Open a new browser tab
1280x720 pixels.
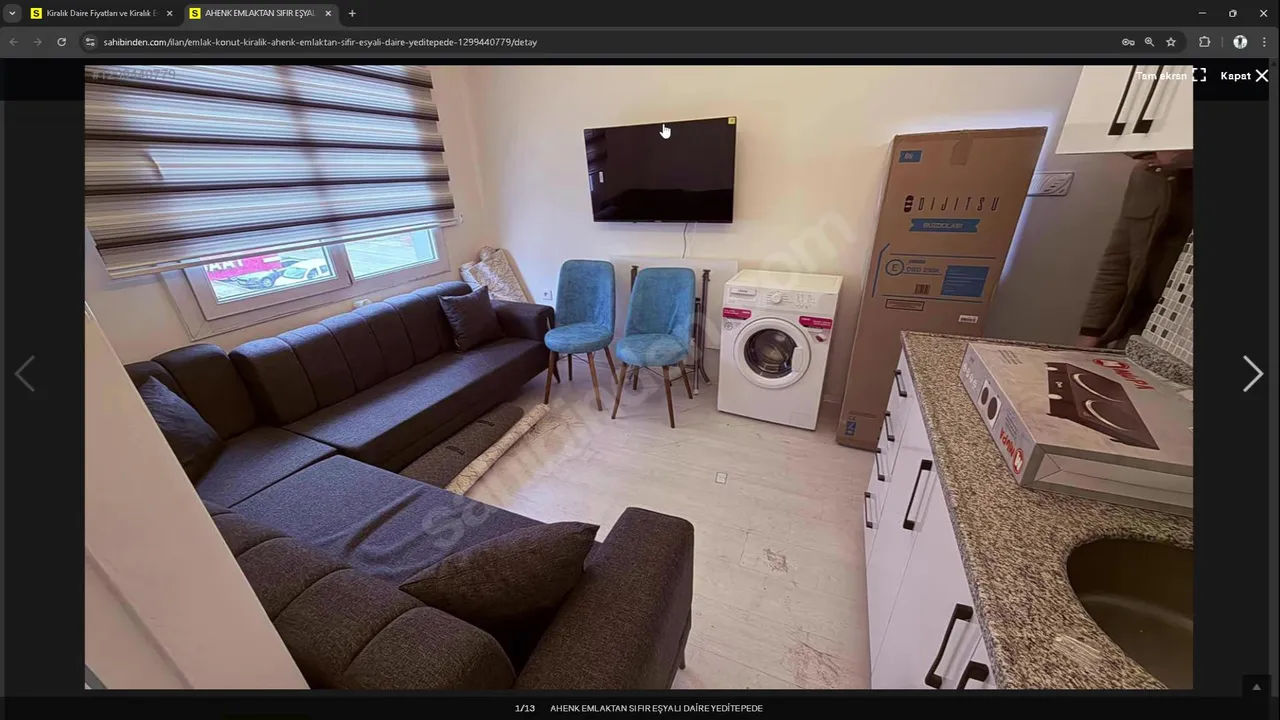coord(352,13)
